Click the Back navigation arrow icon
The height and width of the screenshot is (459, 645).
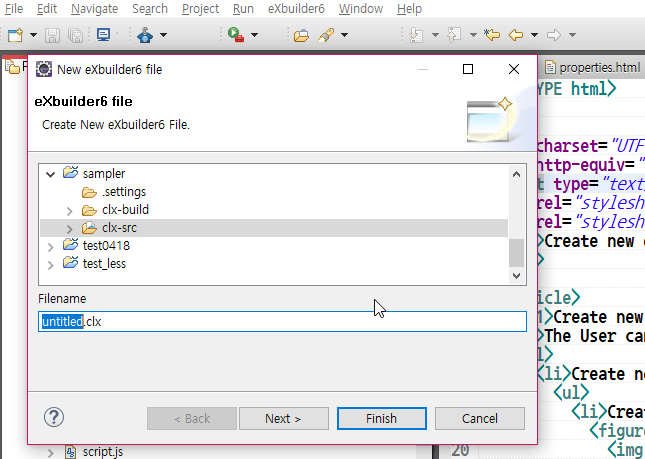tap(516, 35)
